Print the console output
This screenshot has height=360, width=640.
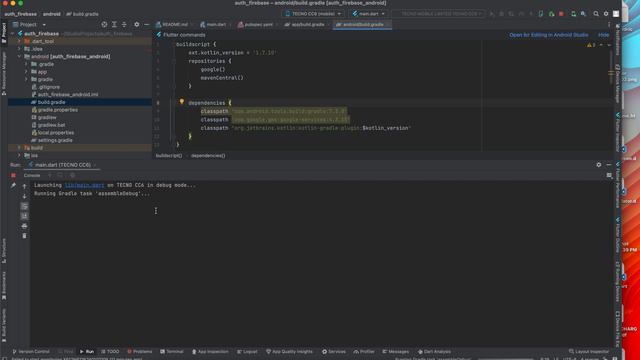(24, 226)
